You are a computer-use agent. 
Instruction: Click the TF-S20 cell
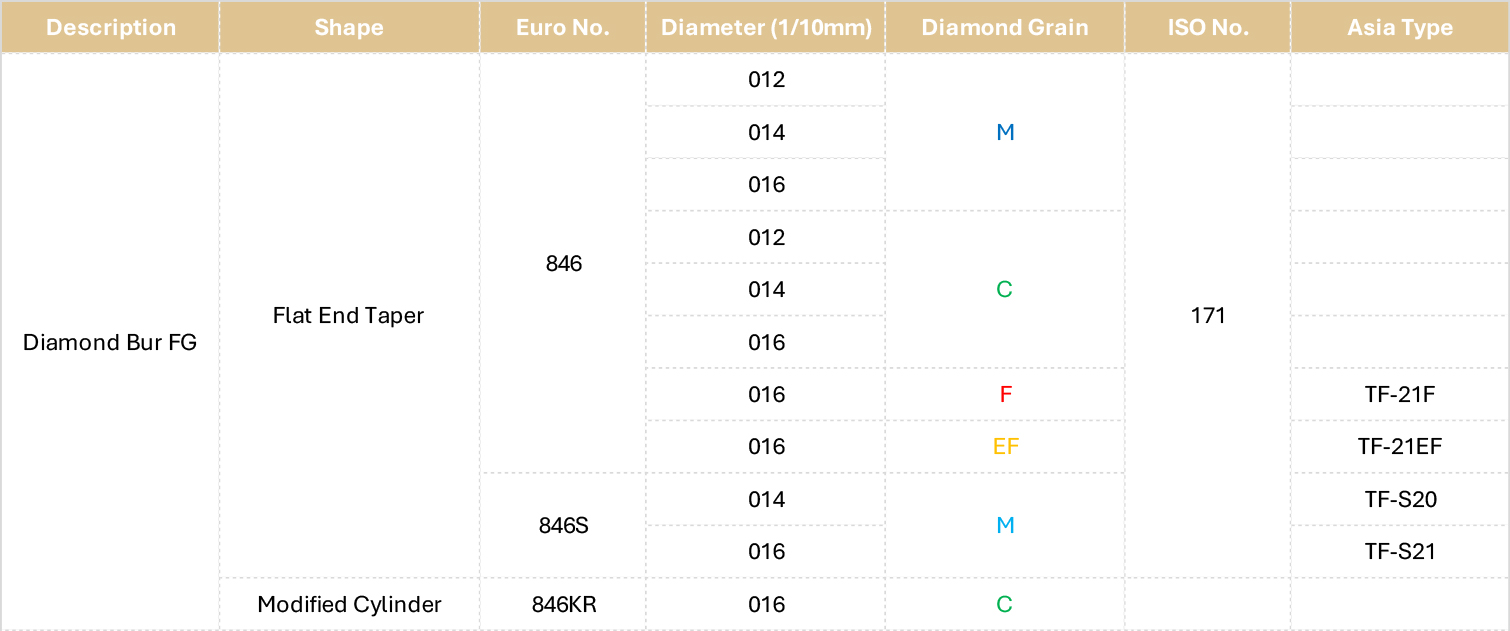click(1400, 499)
